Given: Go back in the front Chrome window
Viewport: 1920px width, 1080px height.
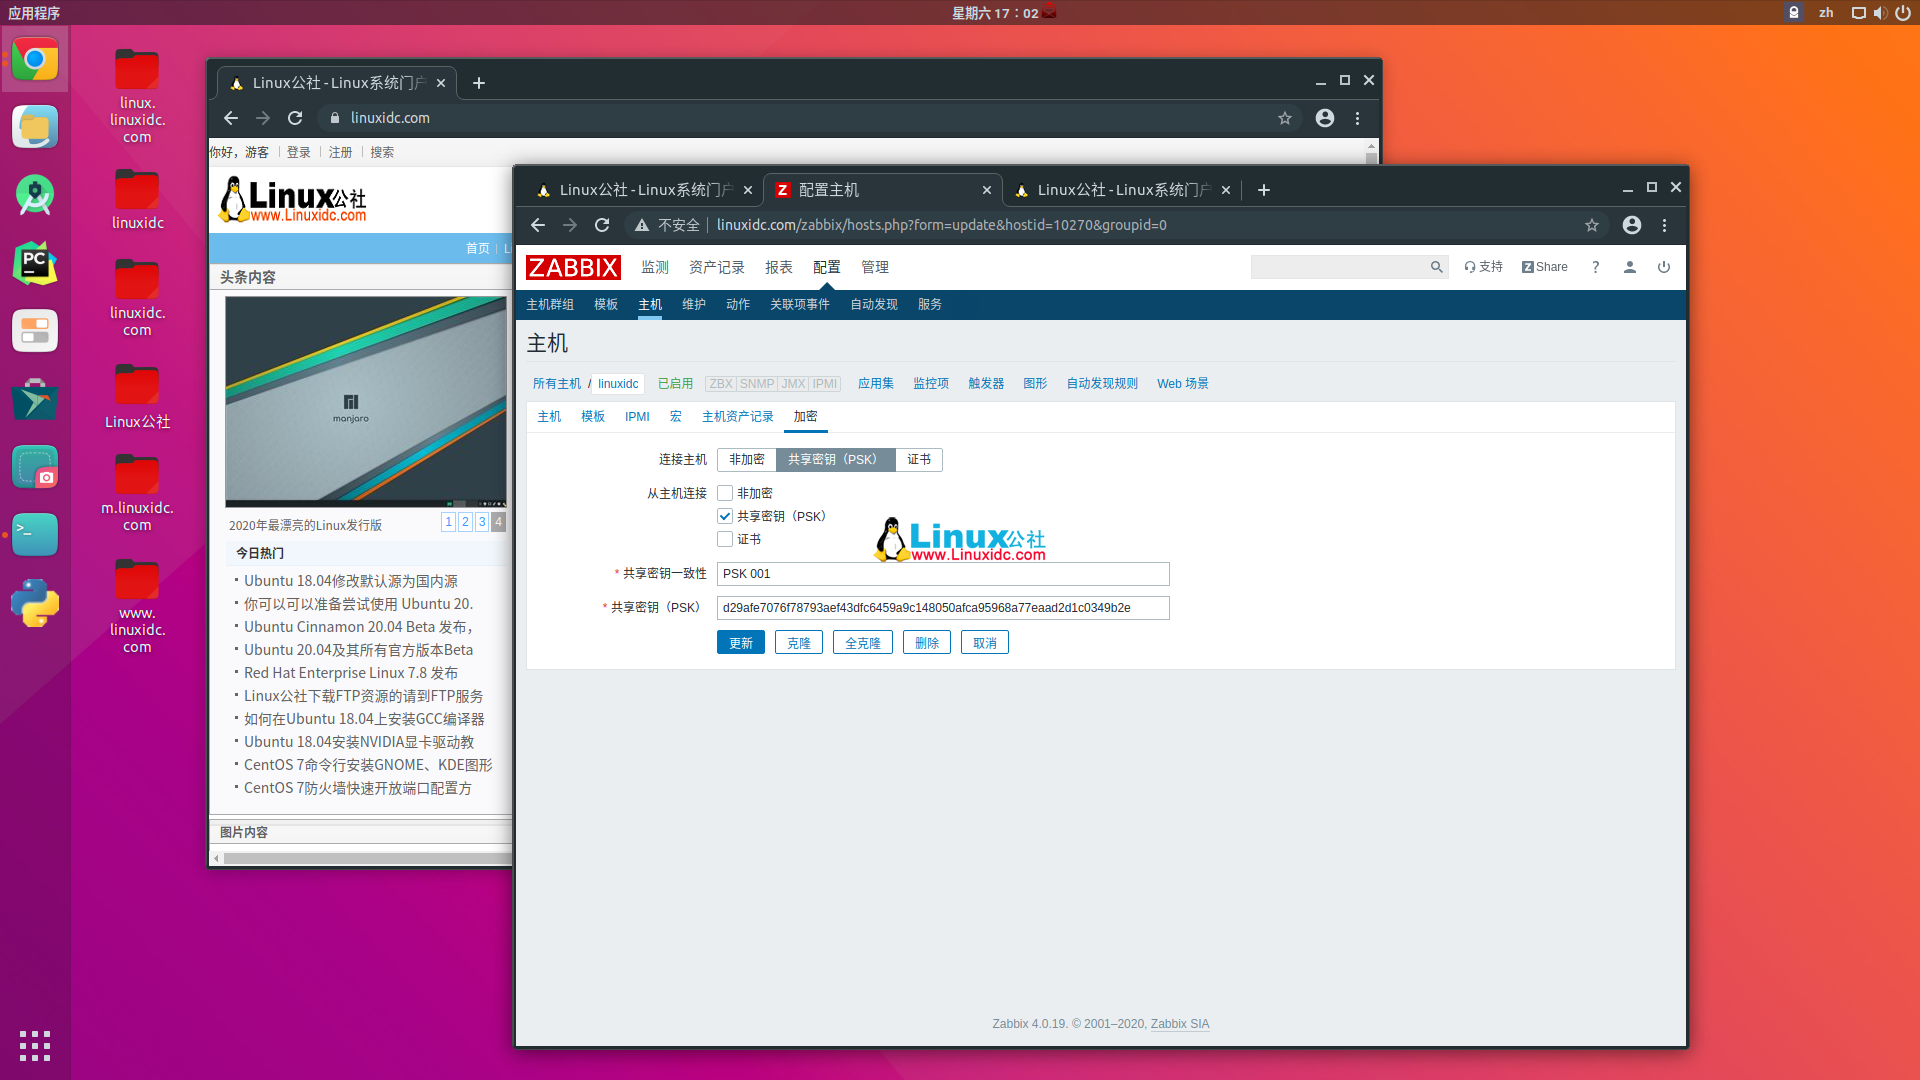Looking at the screenshot, I should (538, 225).
